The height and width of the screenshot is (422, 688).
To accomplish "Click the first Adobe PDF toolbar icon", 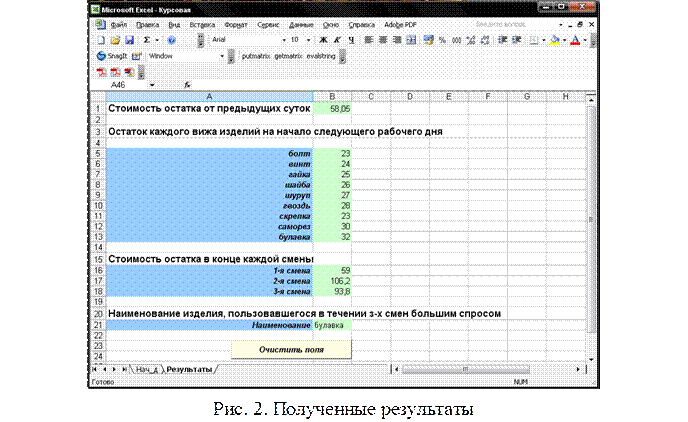I will pyautogui.click(x=101, y=72).
